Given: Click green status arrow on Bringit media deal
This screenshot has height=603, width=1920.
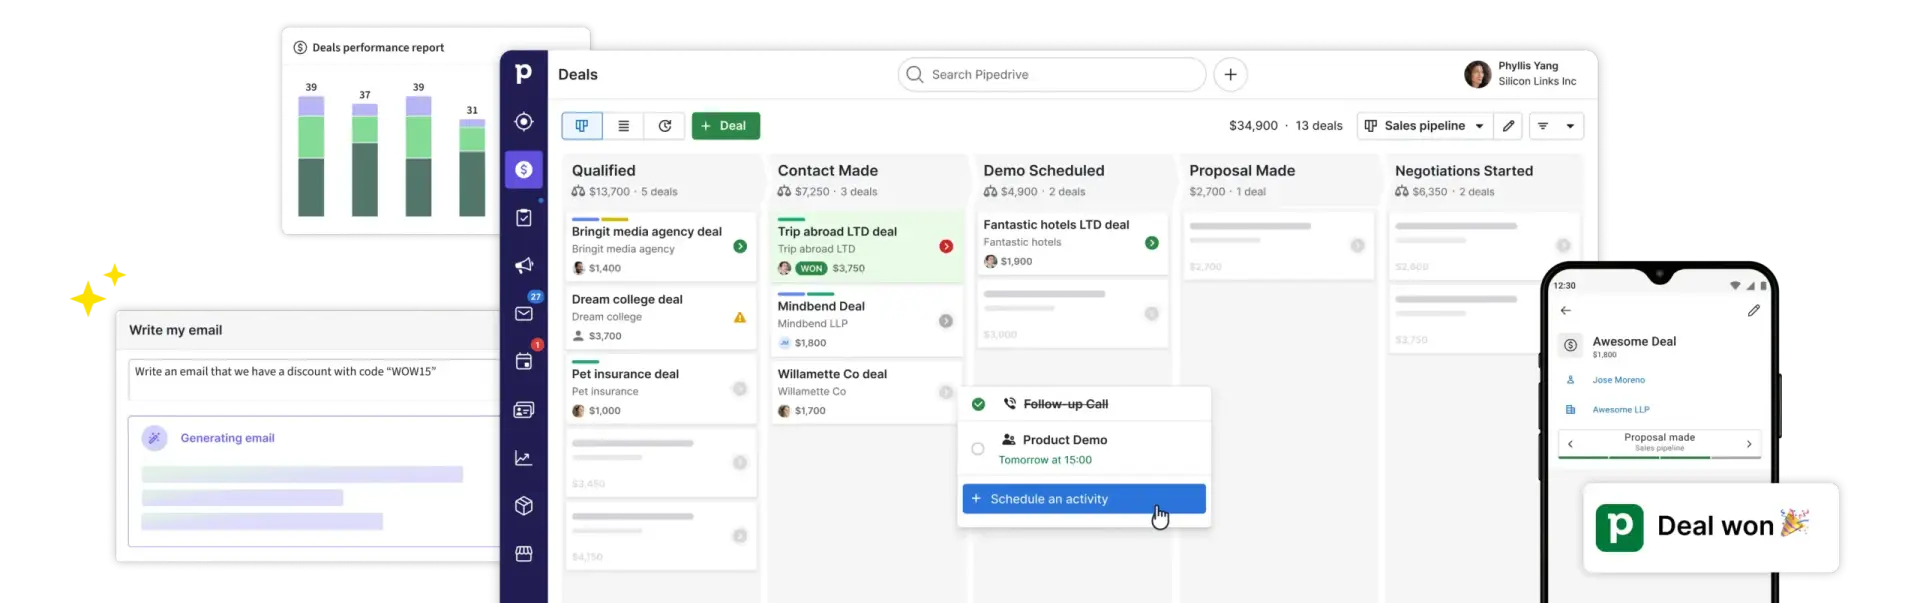Looking at the screenshot, I should pos(740,246).
